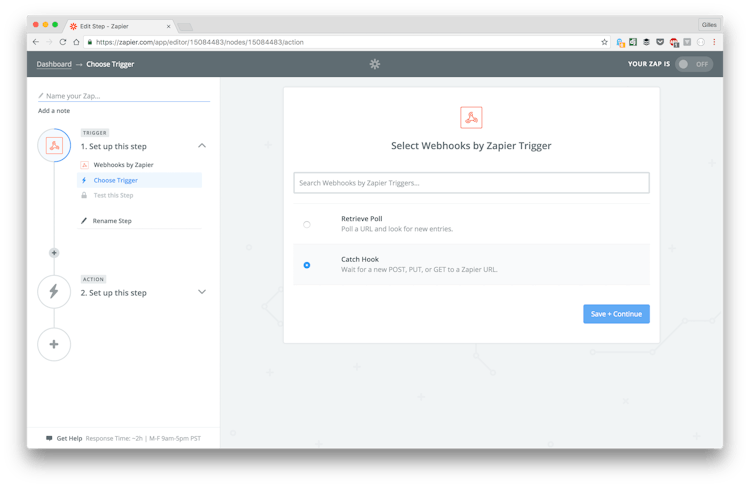750x487 pixels.
Task: Bookmark the page with the star icon
Action: (x=604, y=42)
